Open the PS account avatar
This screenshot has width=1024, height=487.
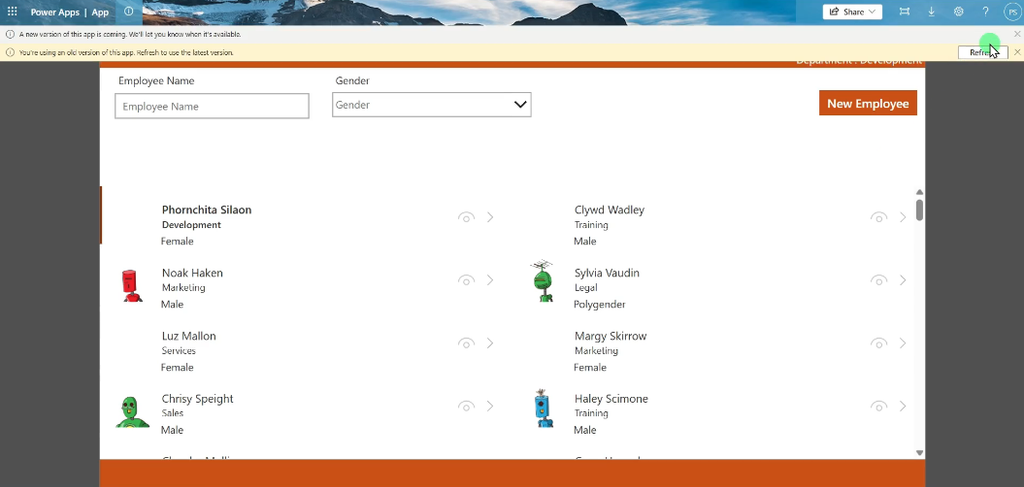click(1012, 12)
